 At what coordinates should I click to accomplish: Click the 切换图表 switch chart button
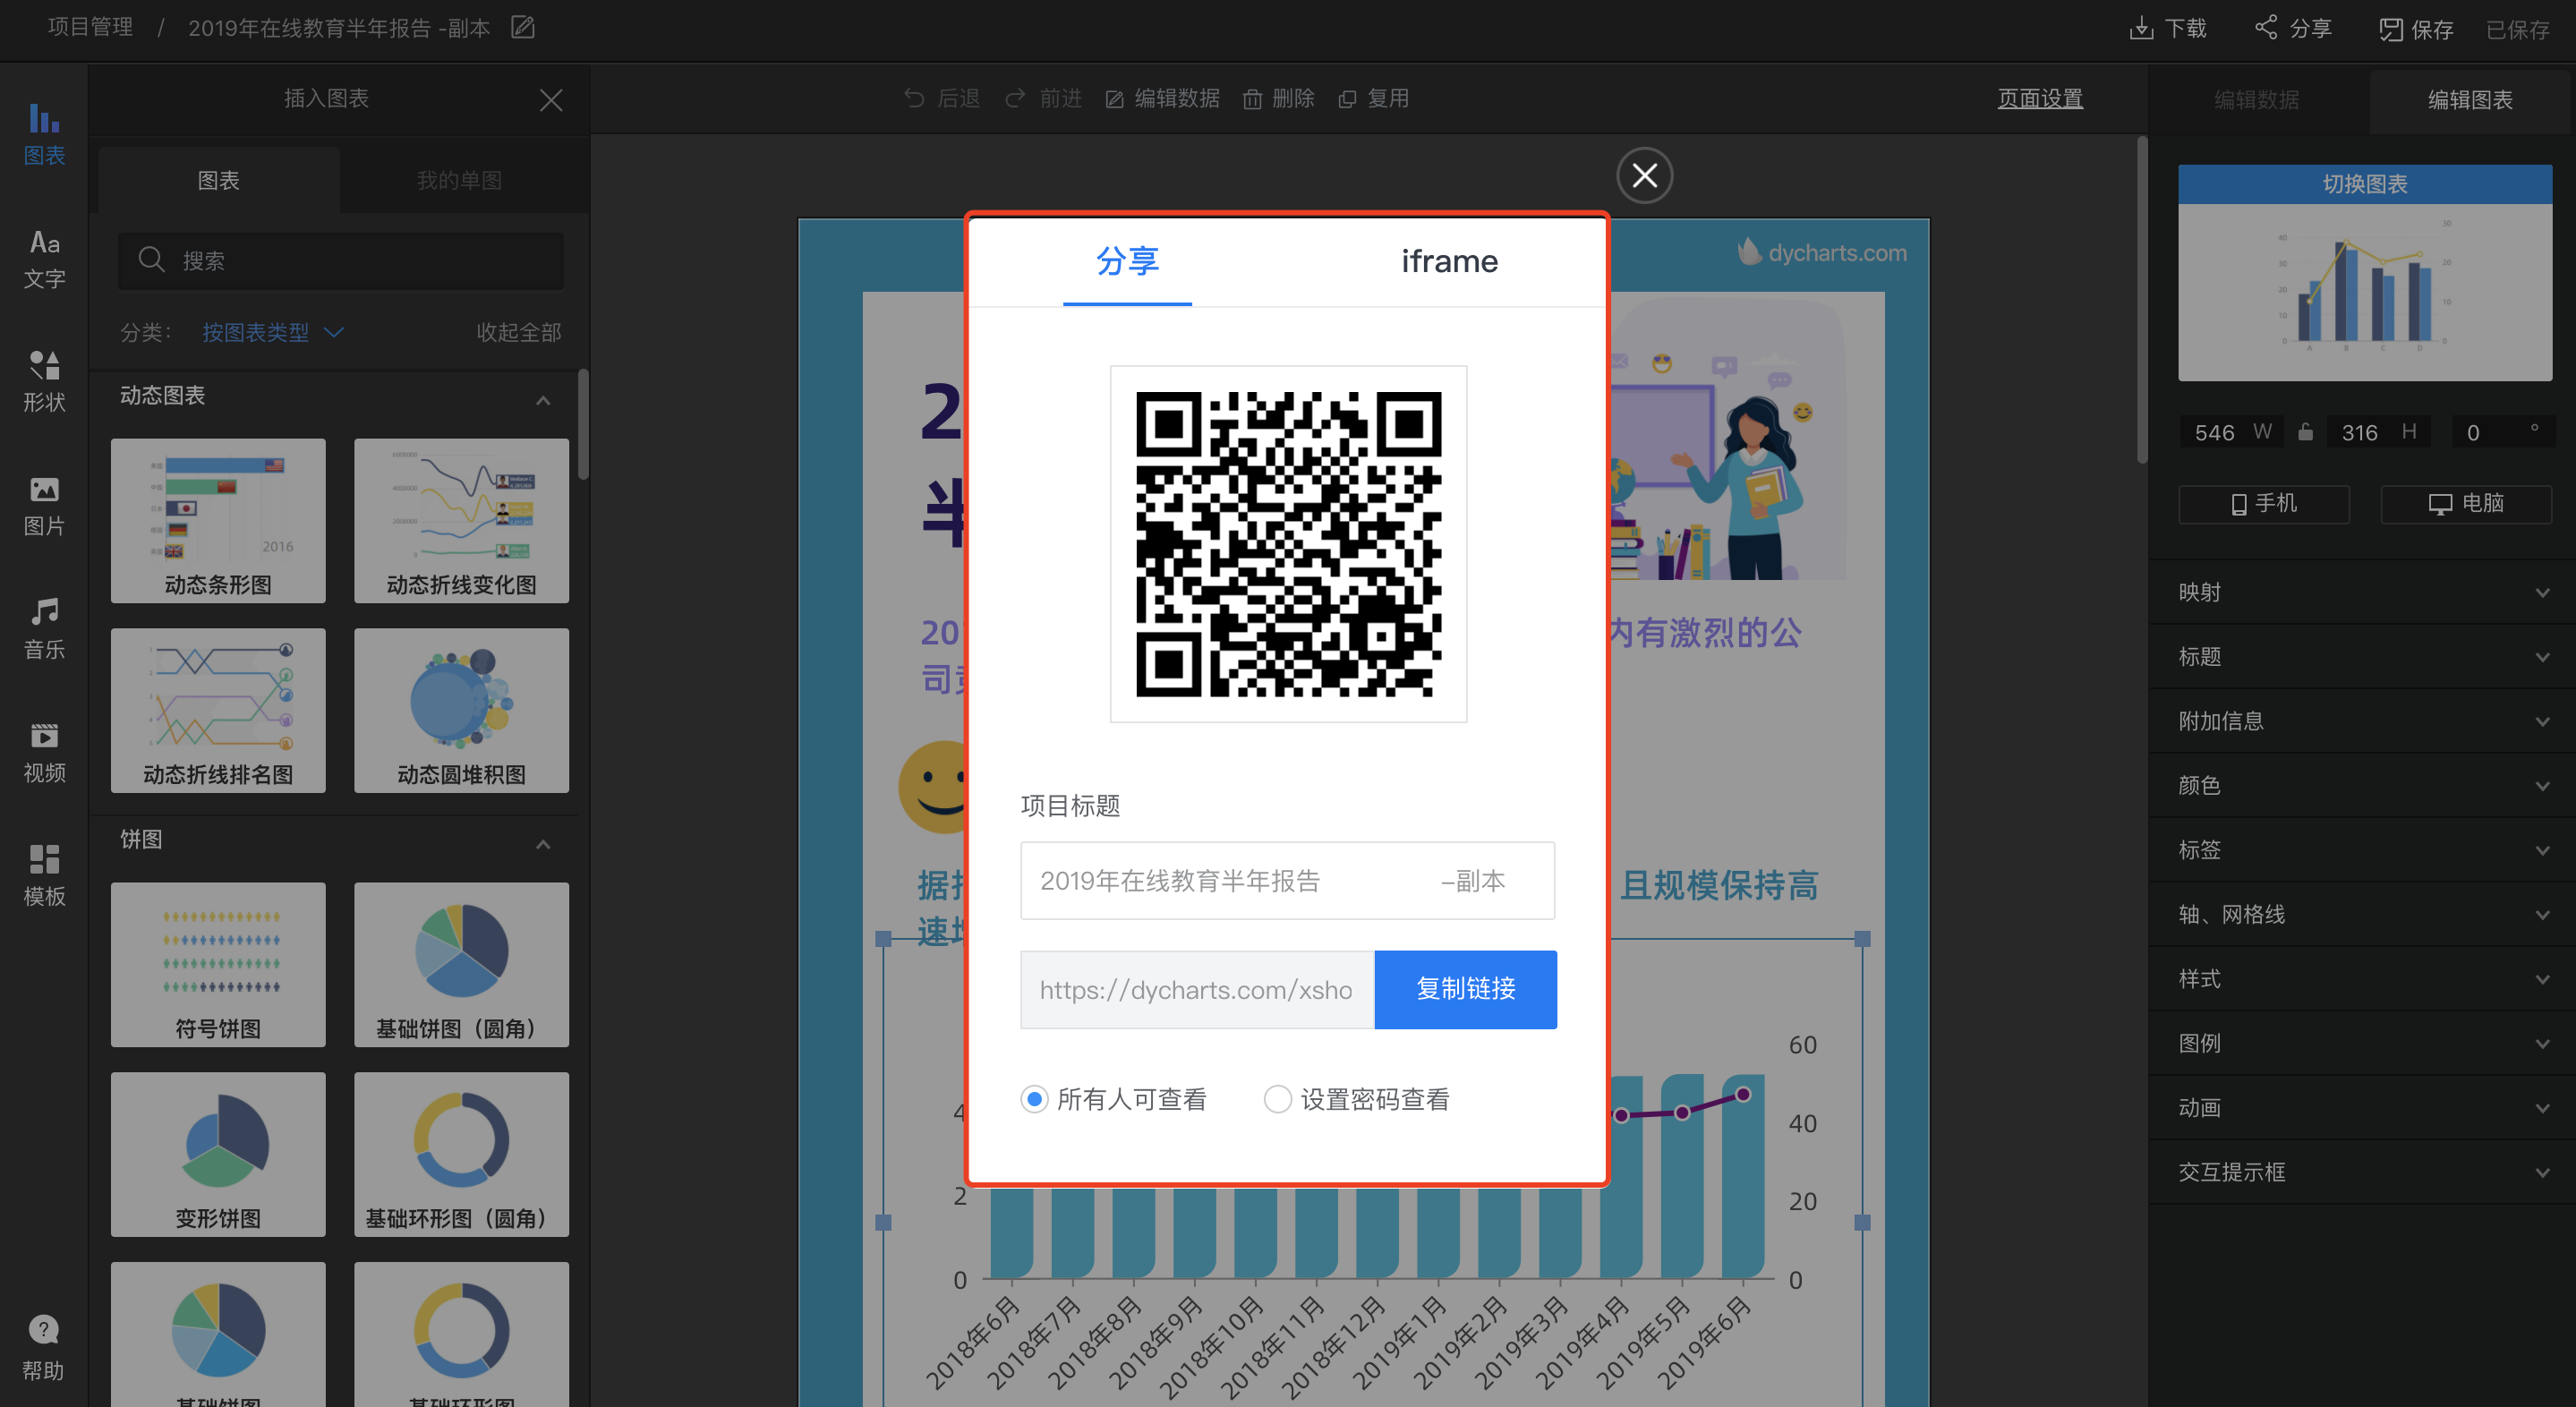[x=2365, y=184]
